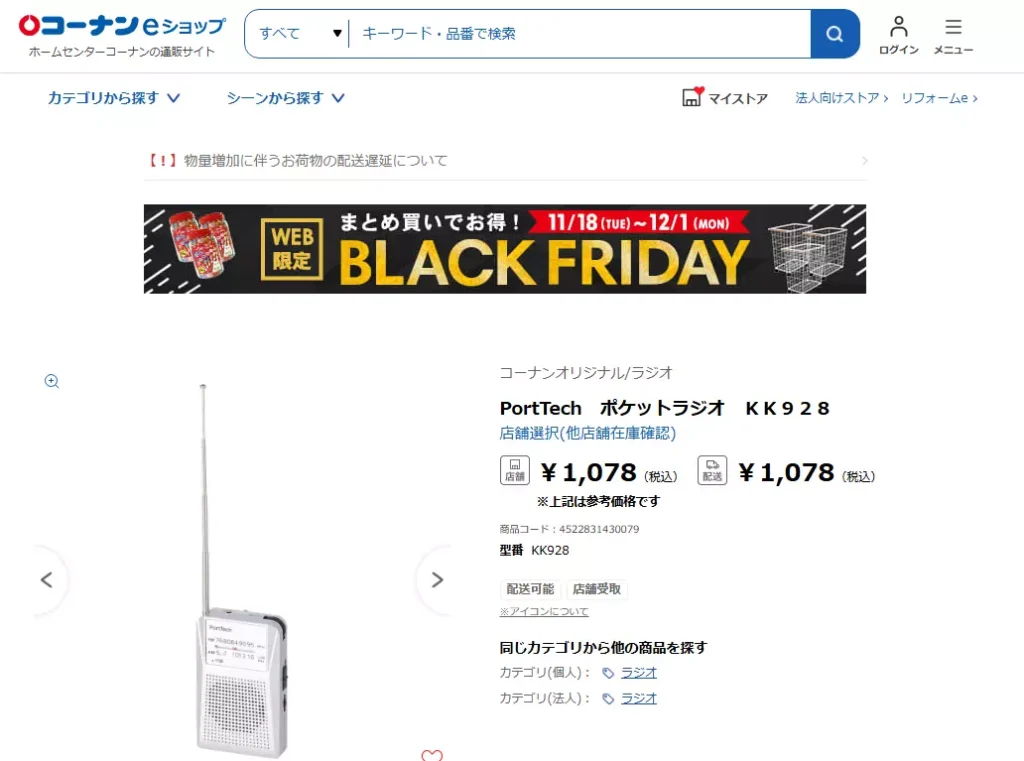Open 法人向けストア from the navigation

[838, 97]
